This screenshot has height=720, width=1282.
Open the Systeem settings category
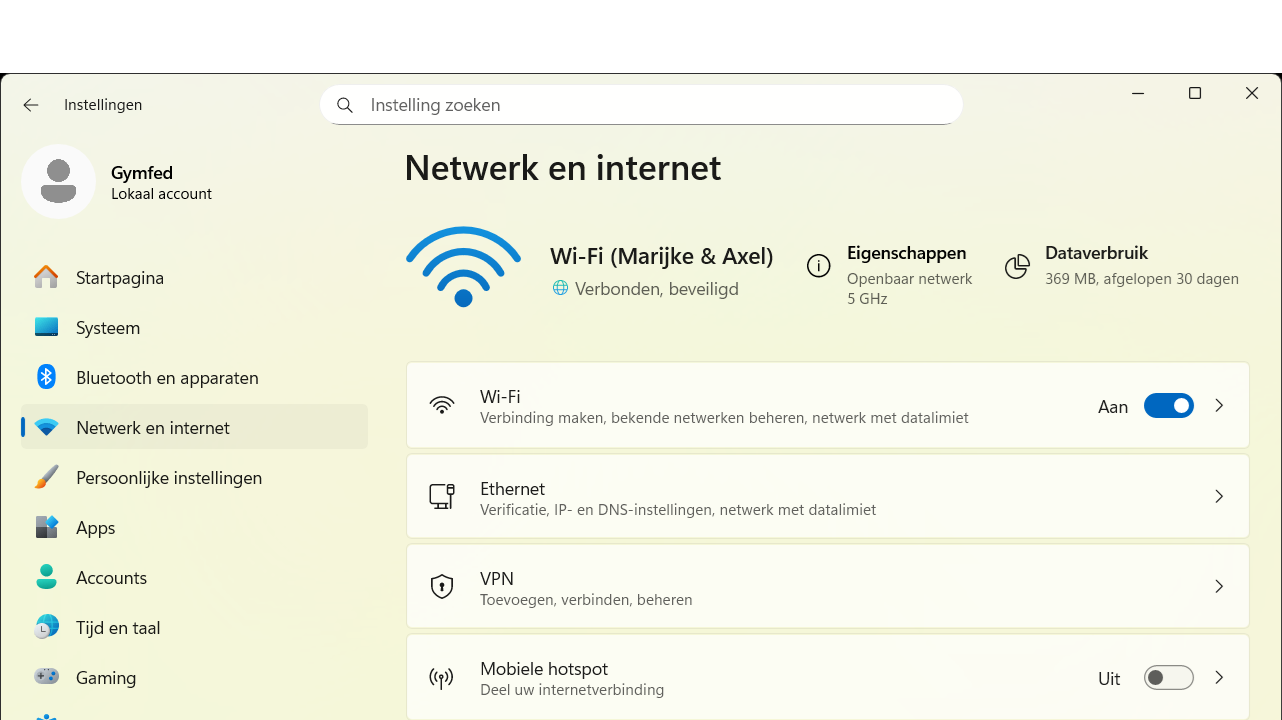click(x=108, y=328)
